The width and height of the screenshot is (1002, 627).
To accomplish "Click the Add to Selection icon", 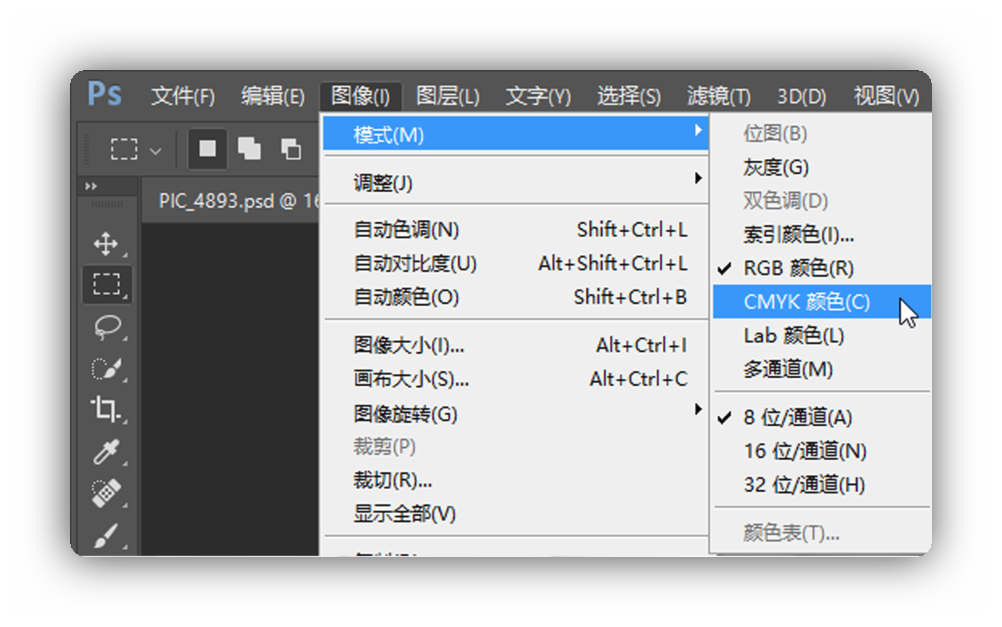I will click(249, 149).
